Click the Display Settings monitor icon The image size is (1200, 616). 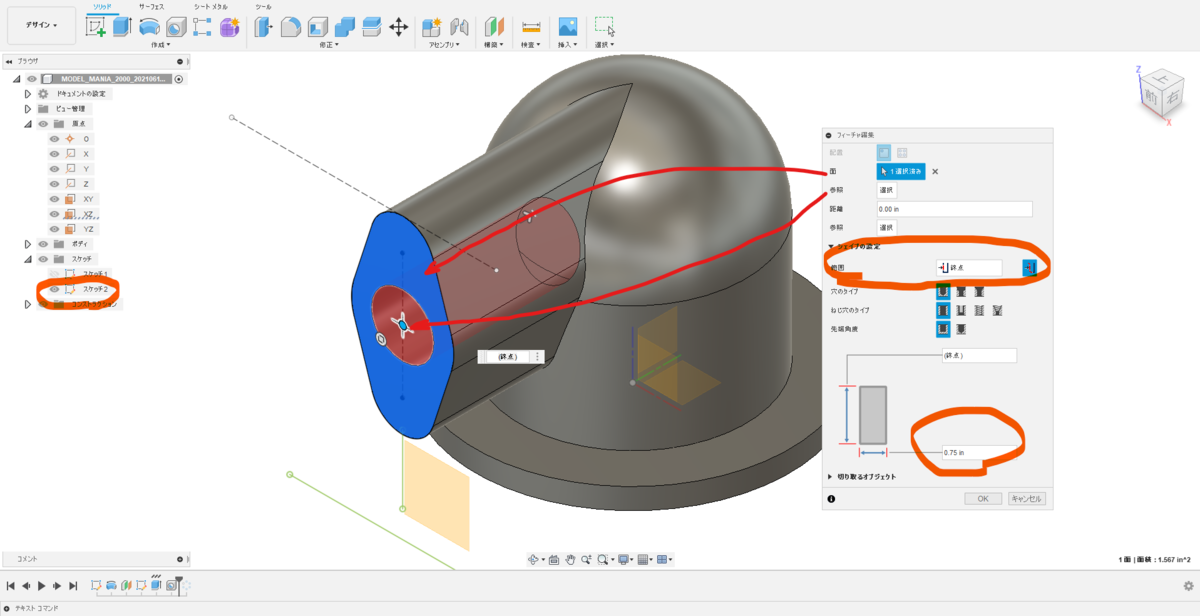[623, 559]
